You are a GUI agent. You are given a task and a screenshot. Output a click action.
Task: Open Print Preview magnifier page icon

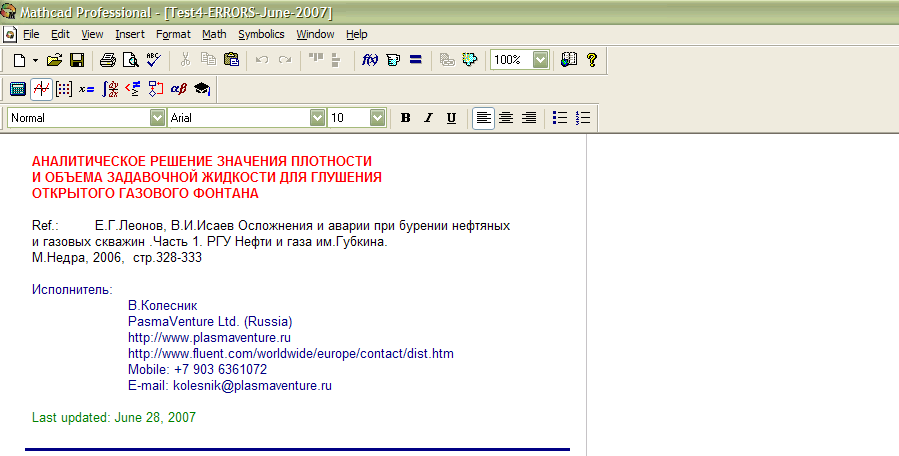pos(131,60)
